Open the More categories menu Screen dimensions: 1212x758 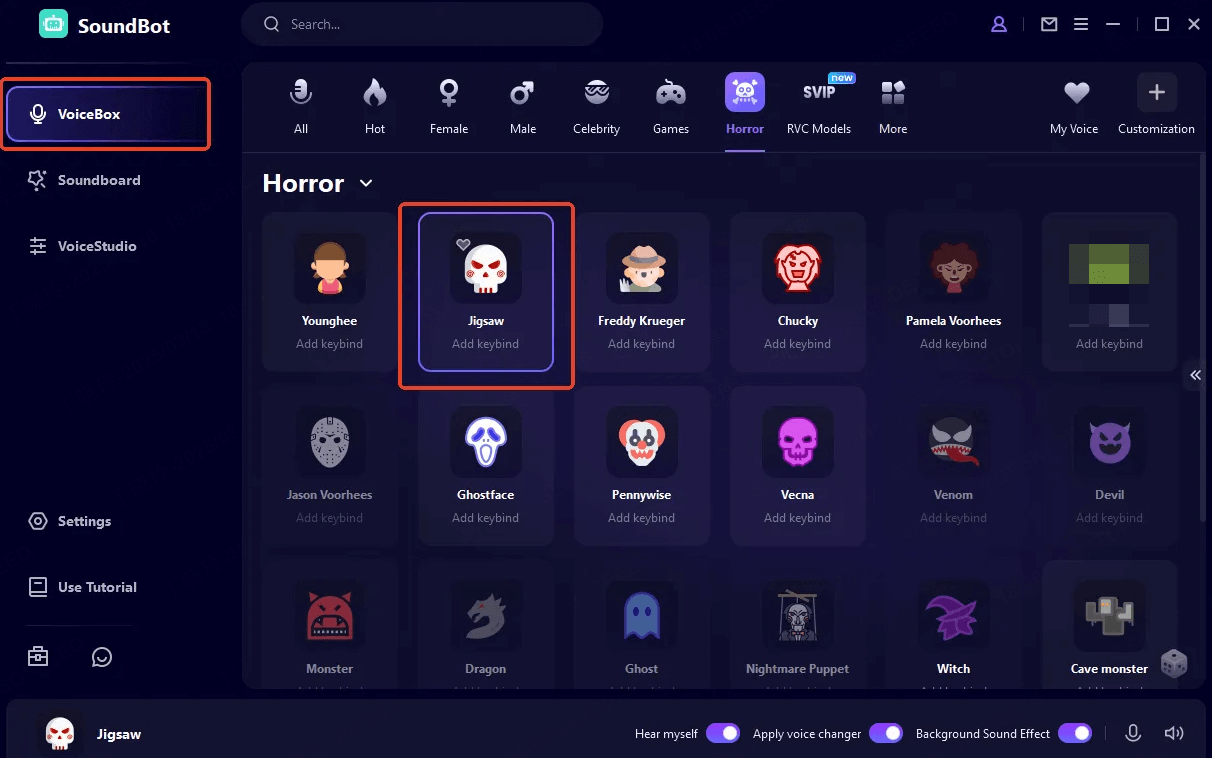(x=893, y=107)
